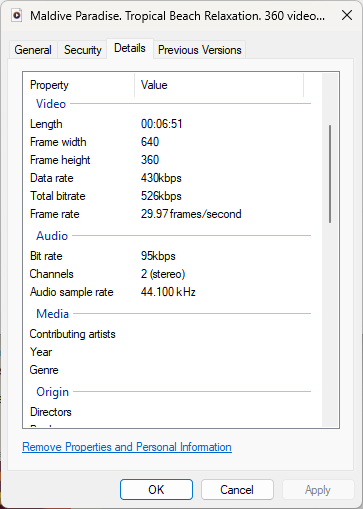Select the Details tab
The width and height of the screenshot is (363, 509).
(x=130, y=48)
